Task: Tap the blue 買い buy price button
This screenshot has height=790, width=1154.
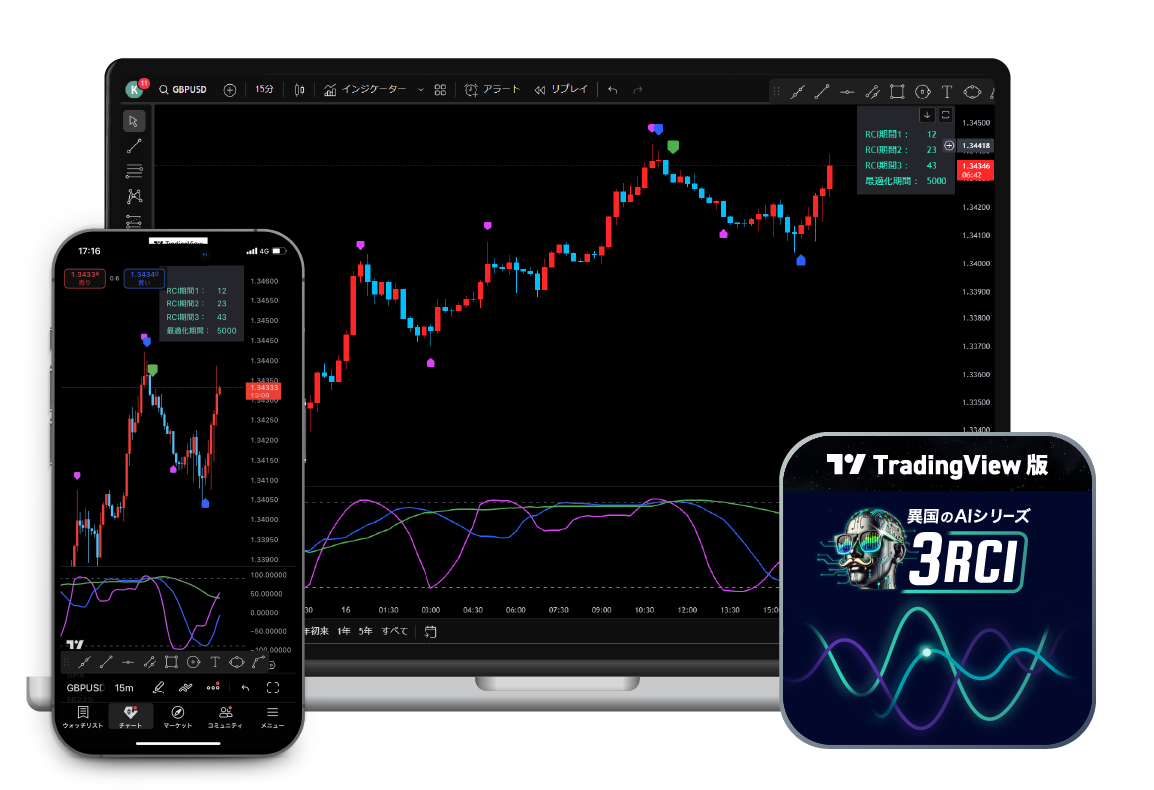Action: click(144, 278)
